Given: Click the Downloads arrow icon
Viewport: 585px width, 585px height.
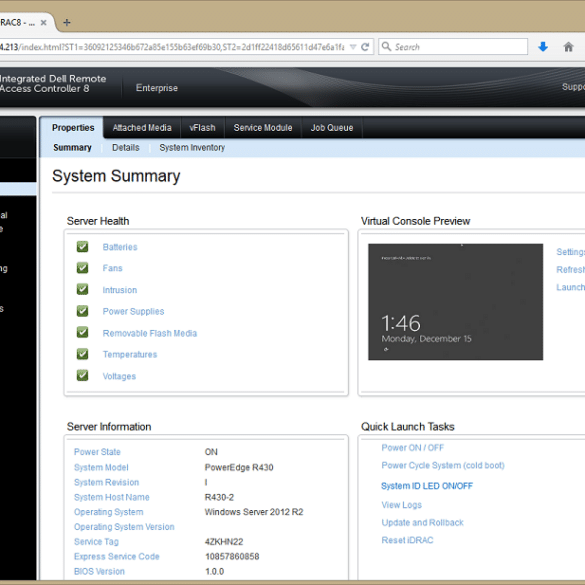Looking at the screenshot, I should [x=543, y=47].
